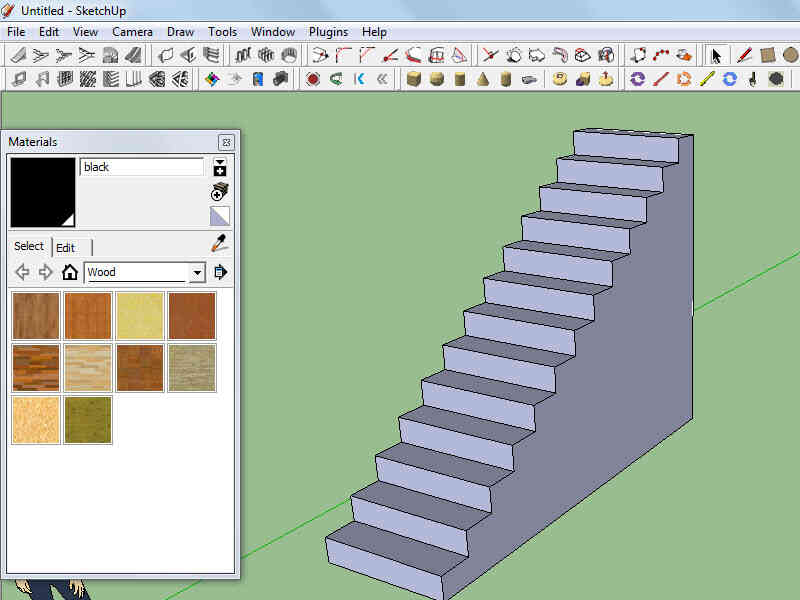Open the Tools menu
The width and height of the screenshot is (800, 600).
222,32
